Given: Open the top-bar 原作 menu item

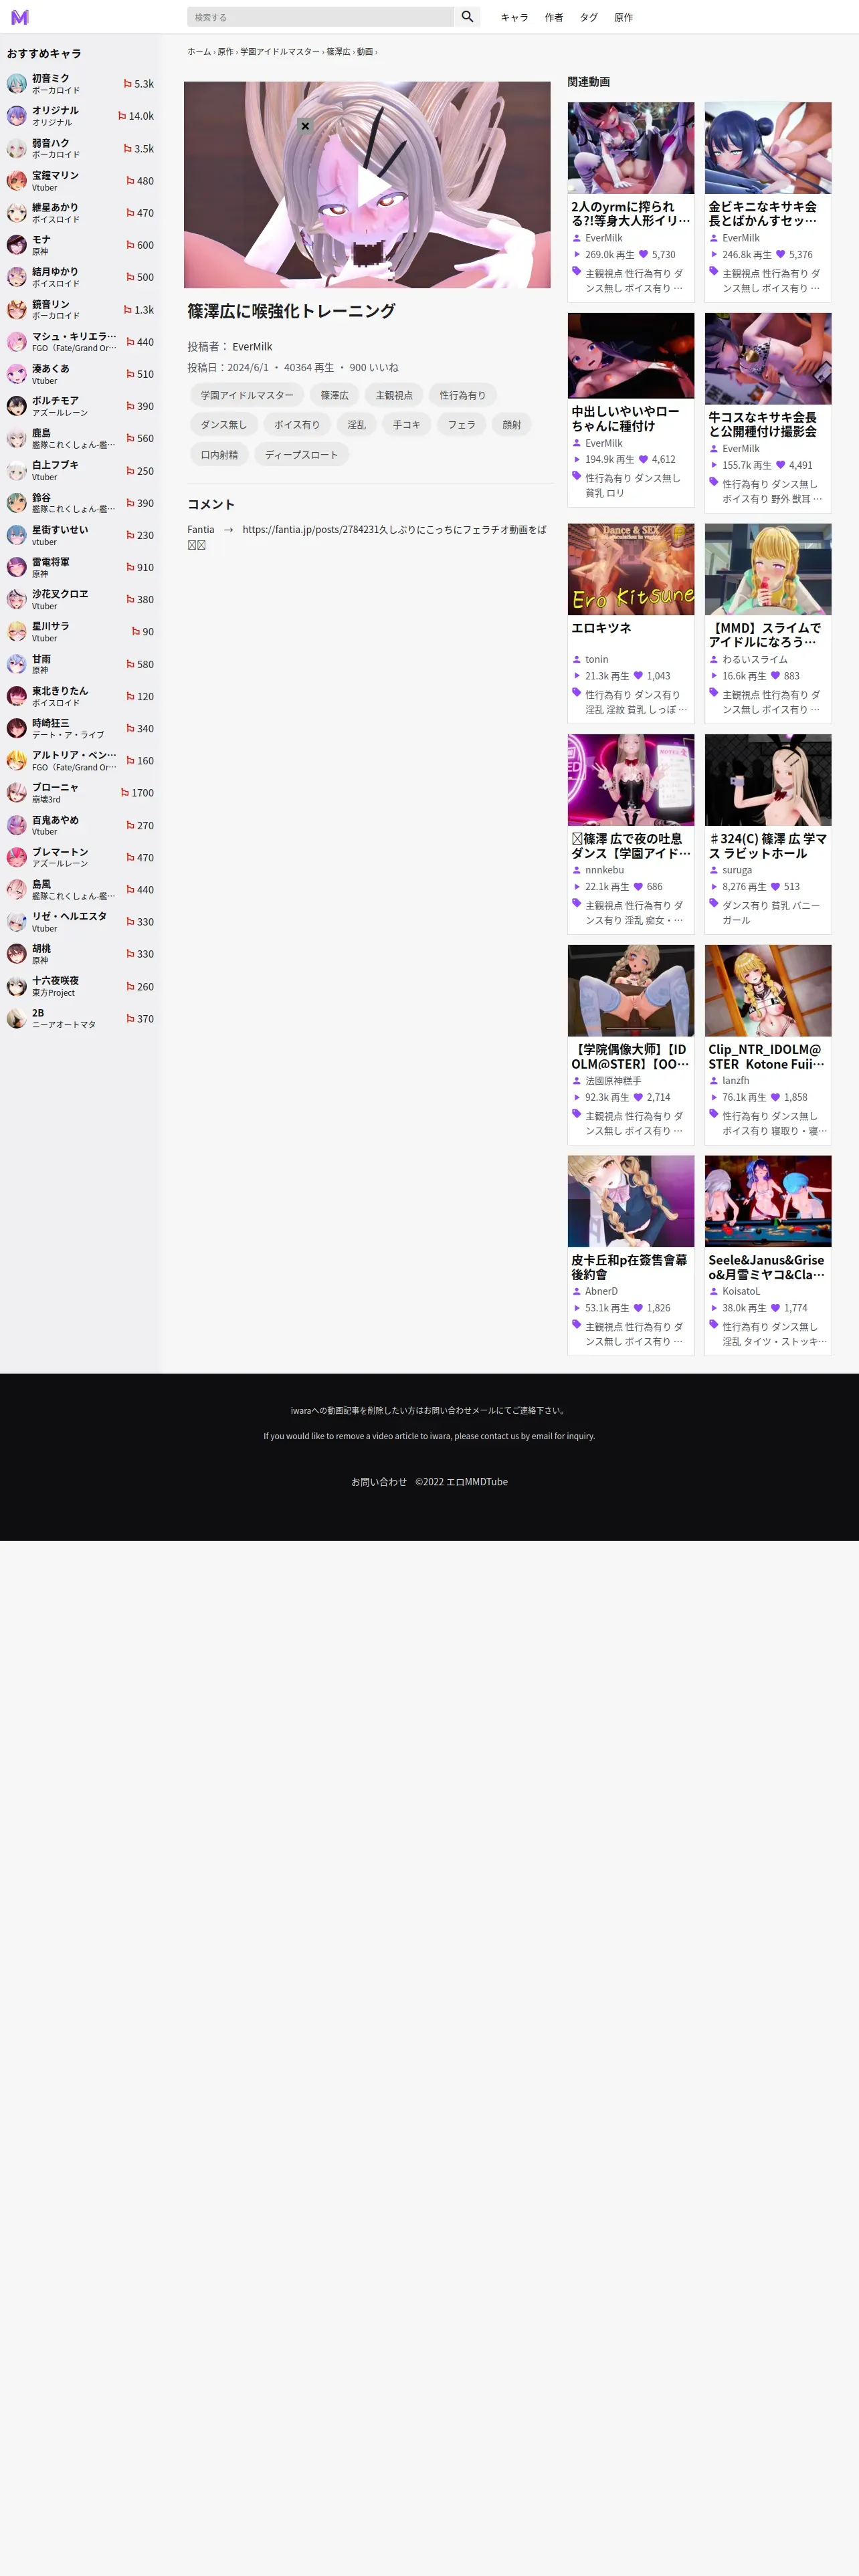Looking at the screenshot, I should pos(623,17).
